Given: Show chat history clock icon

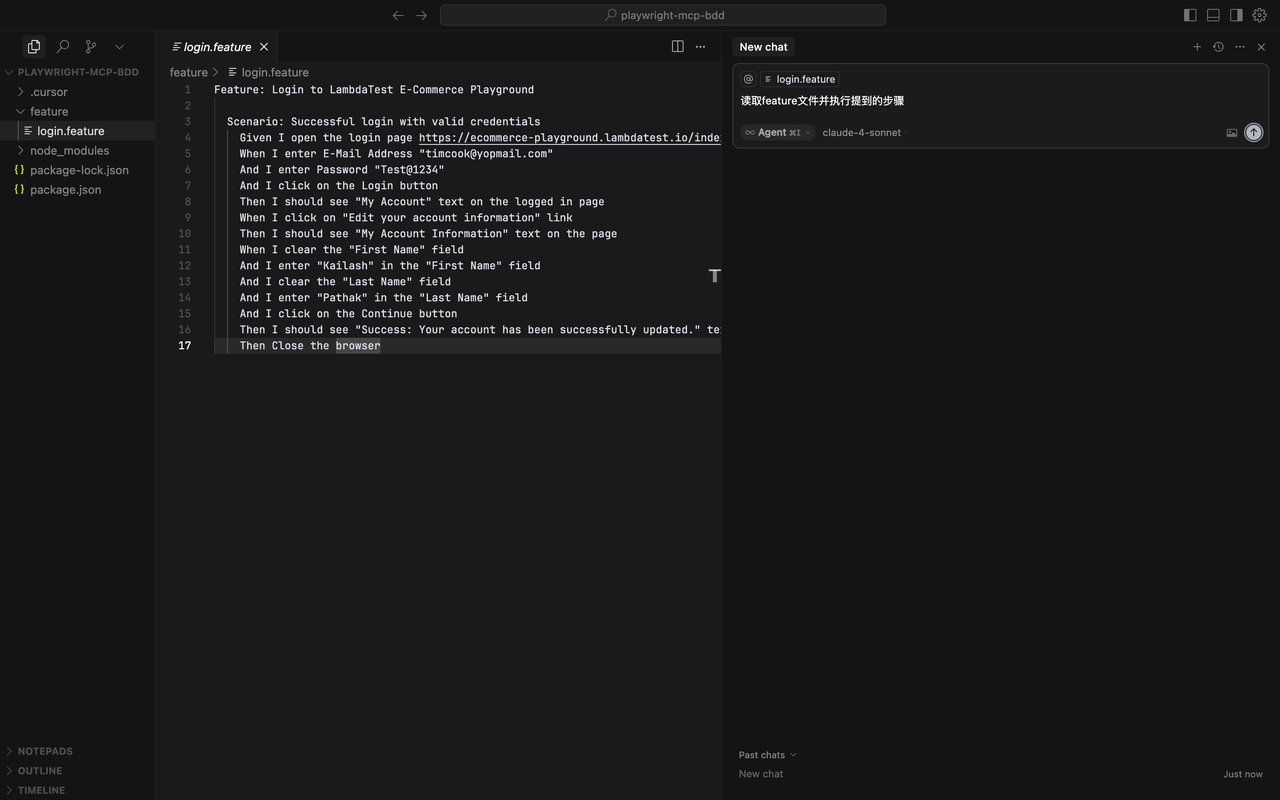Looking at the screenshot, I should pos(1218,47).
